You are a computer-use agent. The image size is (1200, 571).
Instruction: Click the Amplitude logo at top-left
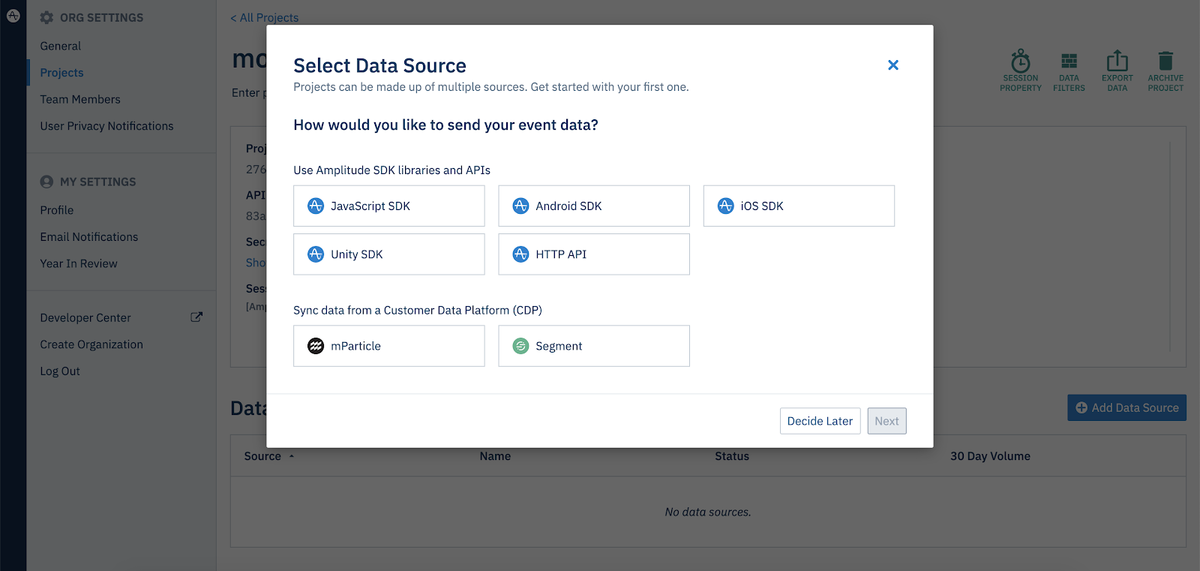(x=13, y=17)
